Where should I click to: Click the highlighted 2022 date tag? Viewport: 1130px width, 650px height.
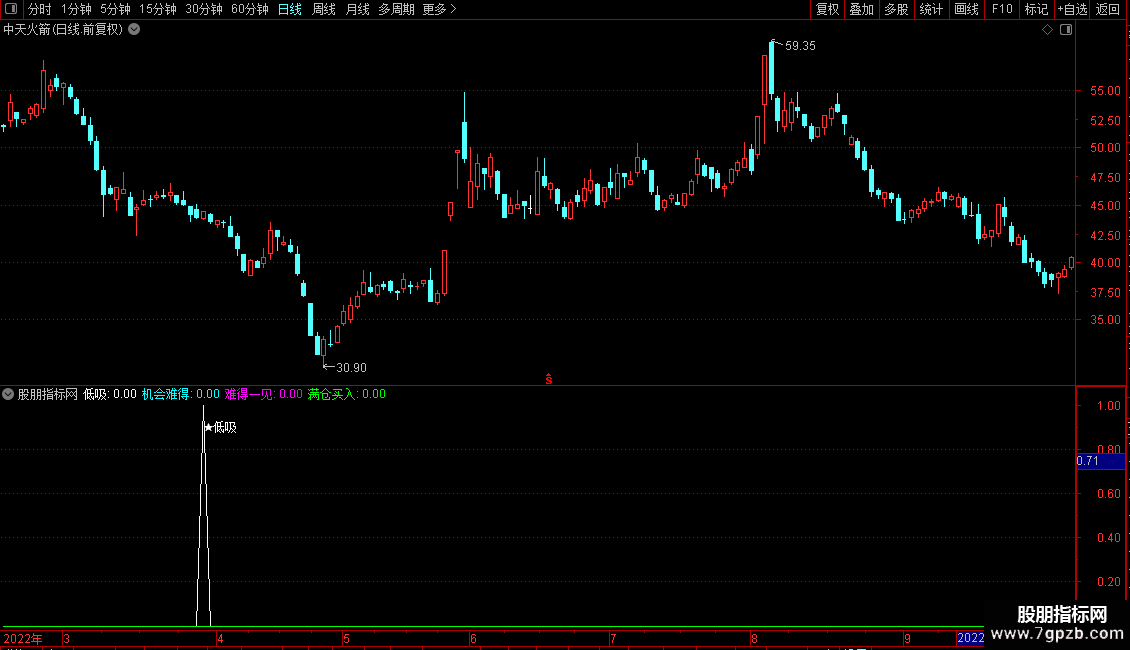(970, 638)
